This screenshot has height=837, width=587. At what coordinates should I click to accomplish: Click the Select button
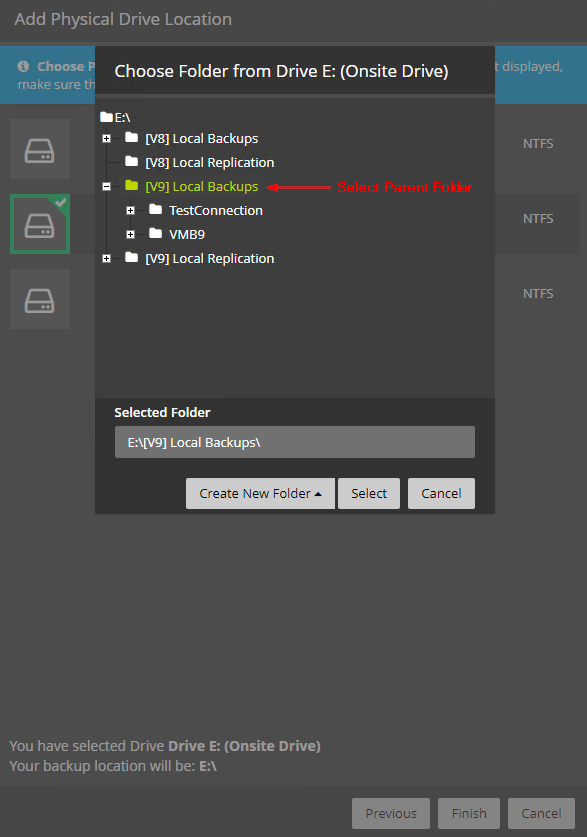point(369,493)
